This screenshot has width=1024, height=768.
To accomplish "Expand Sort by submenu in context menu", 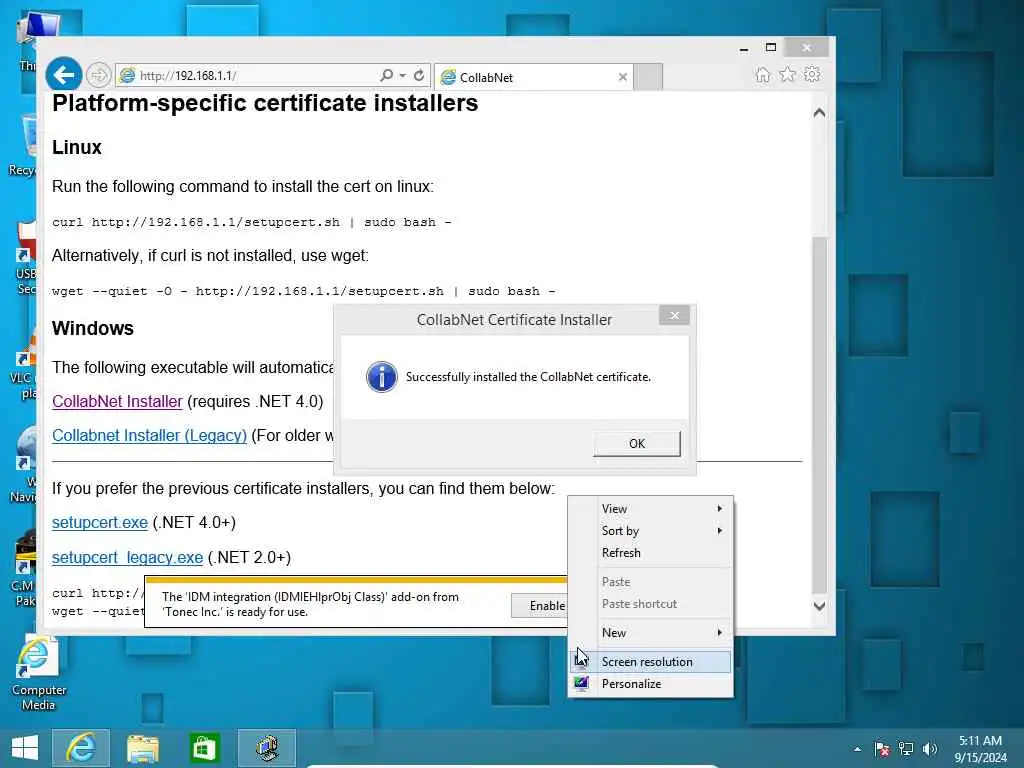I will (650, 531).
